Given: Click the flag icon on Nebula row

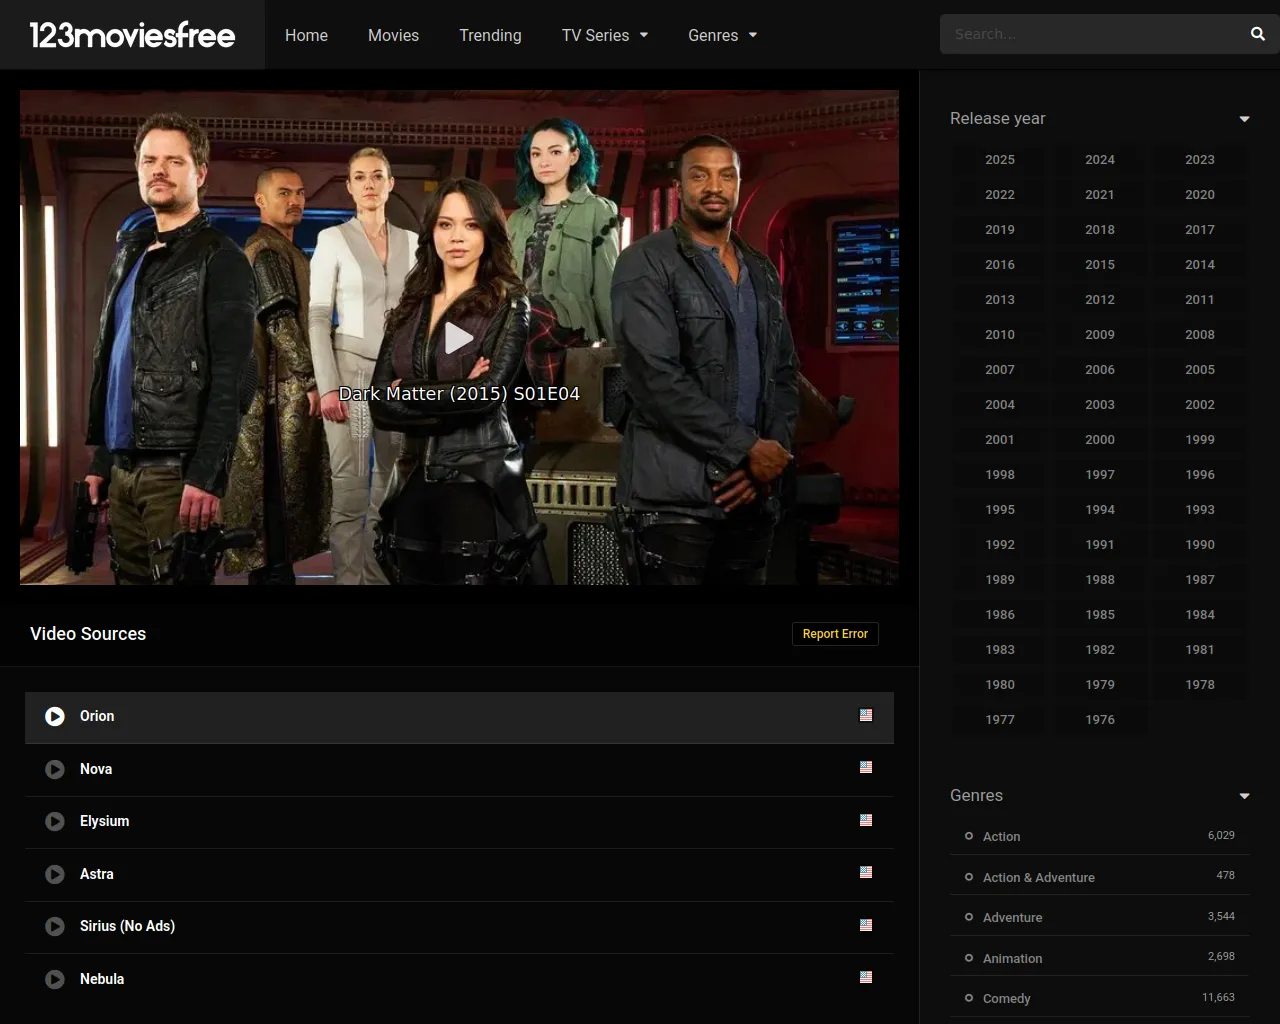Looking at the screenshot, I should (866, 977).
